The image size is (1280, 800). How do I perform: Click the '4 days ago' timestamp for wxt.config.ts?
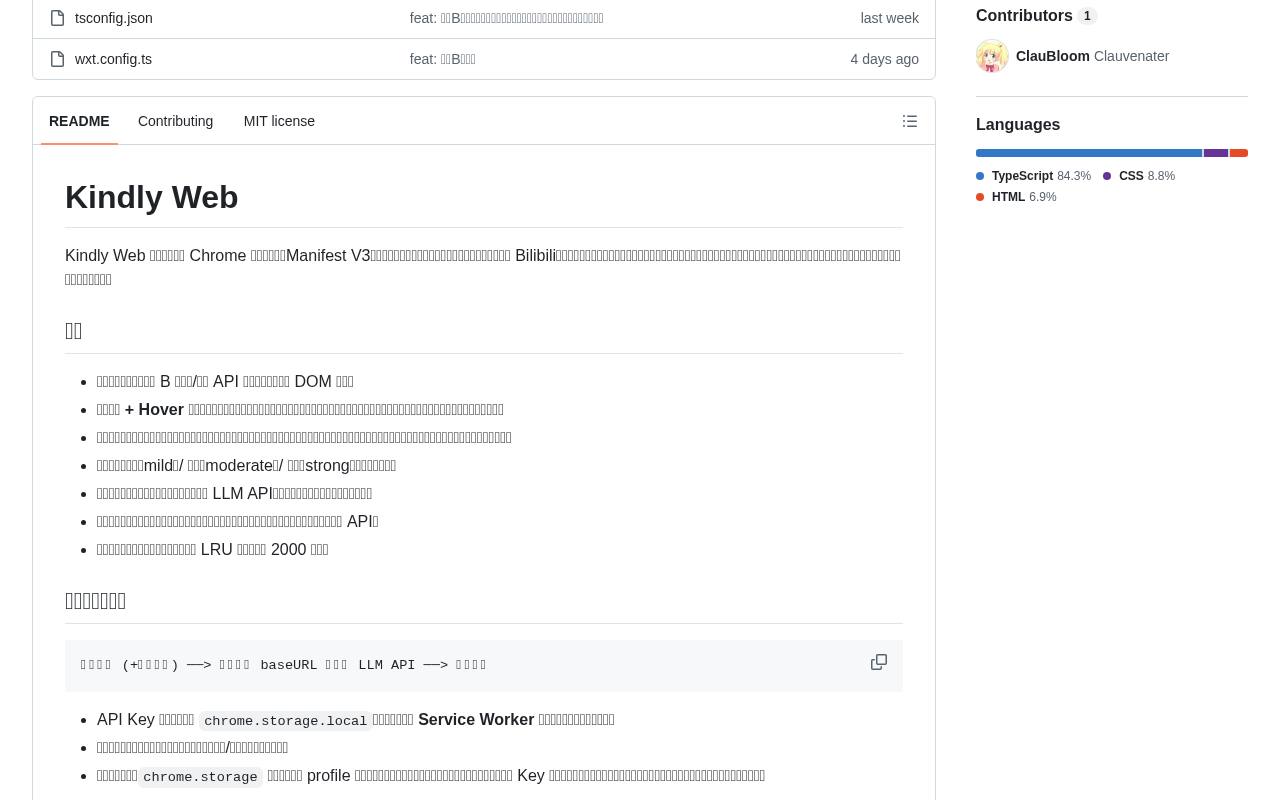[884, 59]
